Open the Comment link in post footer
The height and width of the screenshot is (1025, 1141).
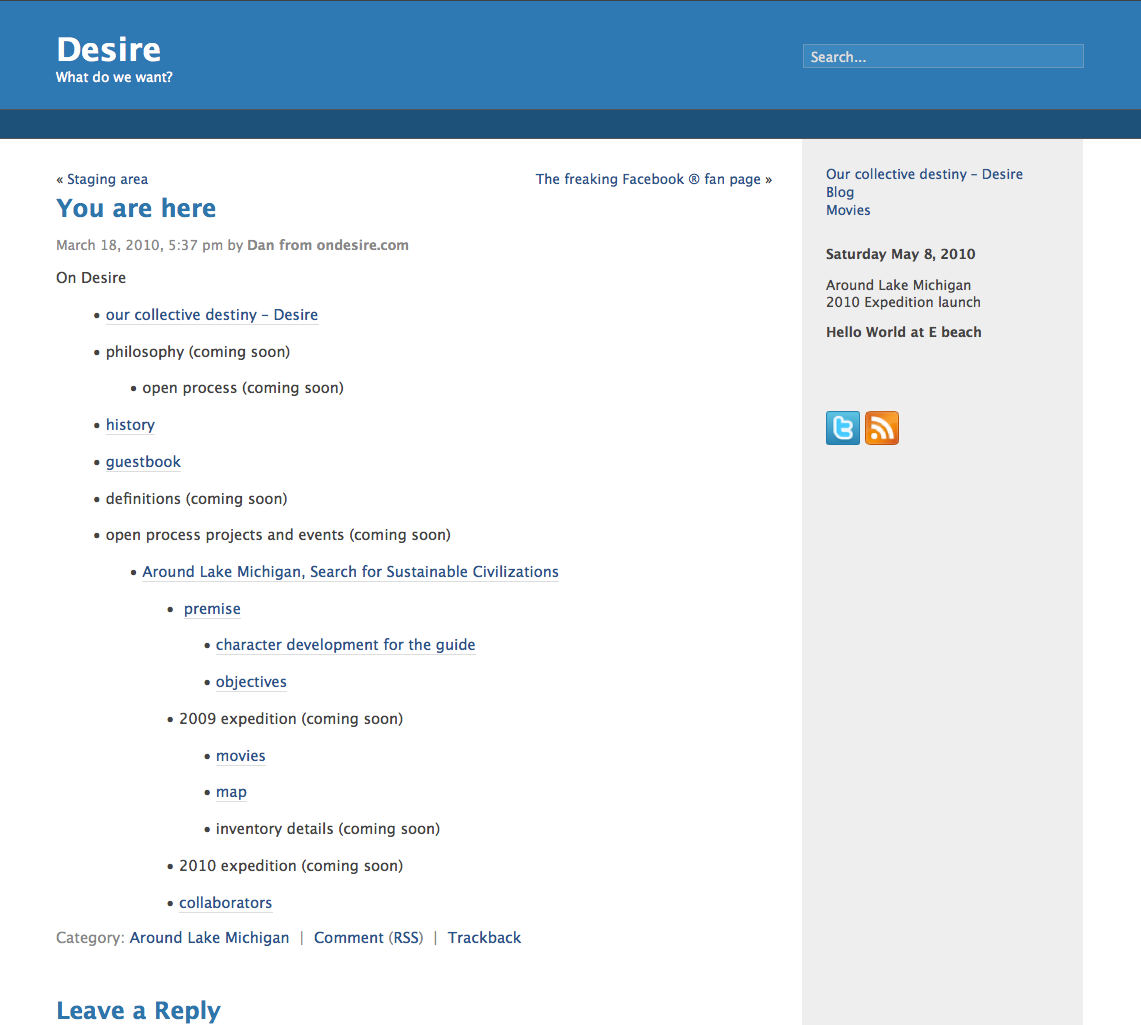coord(349,938)
